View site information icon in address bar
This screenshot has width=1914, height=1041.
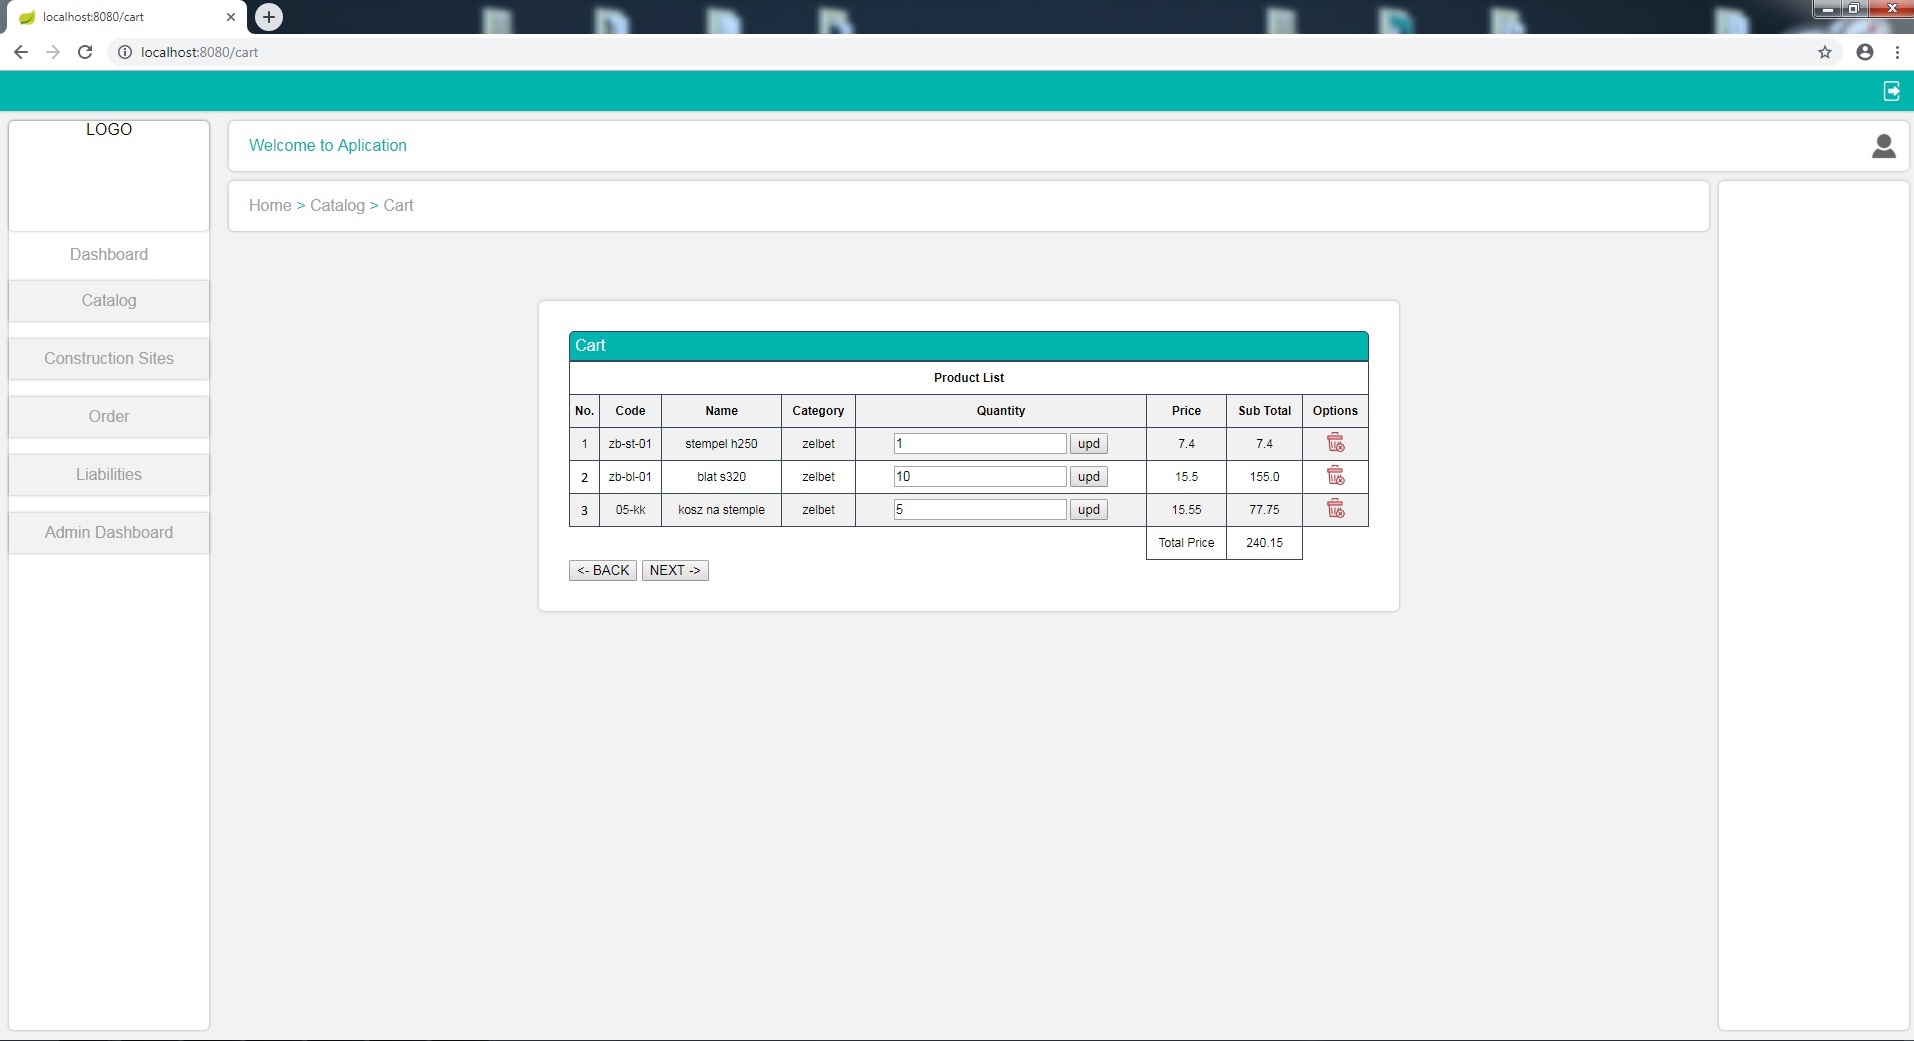(x=125, y=52)
